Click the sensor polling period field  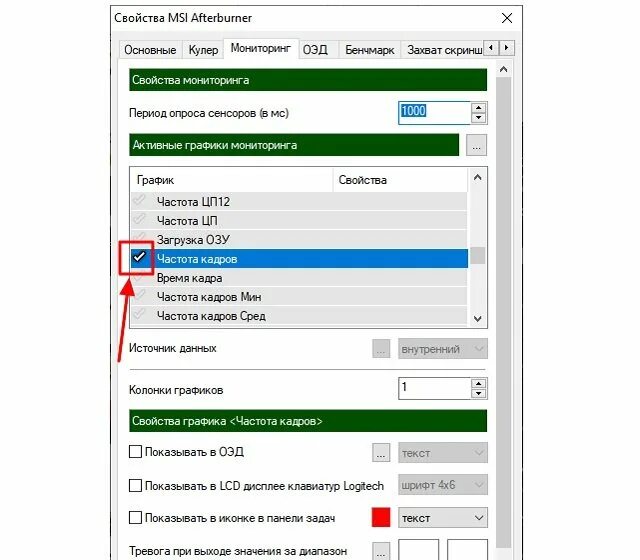pos(434,113)
